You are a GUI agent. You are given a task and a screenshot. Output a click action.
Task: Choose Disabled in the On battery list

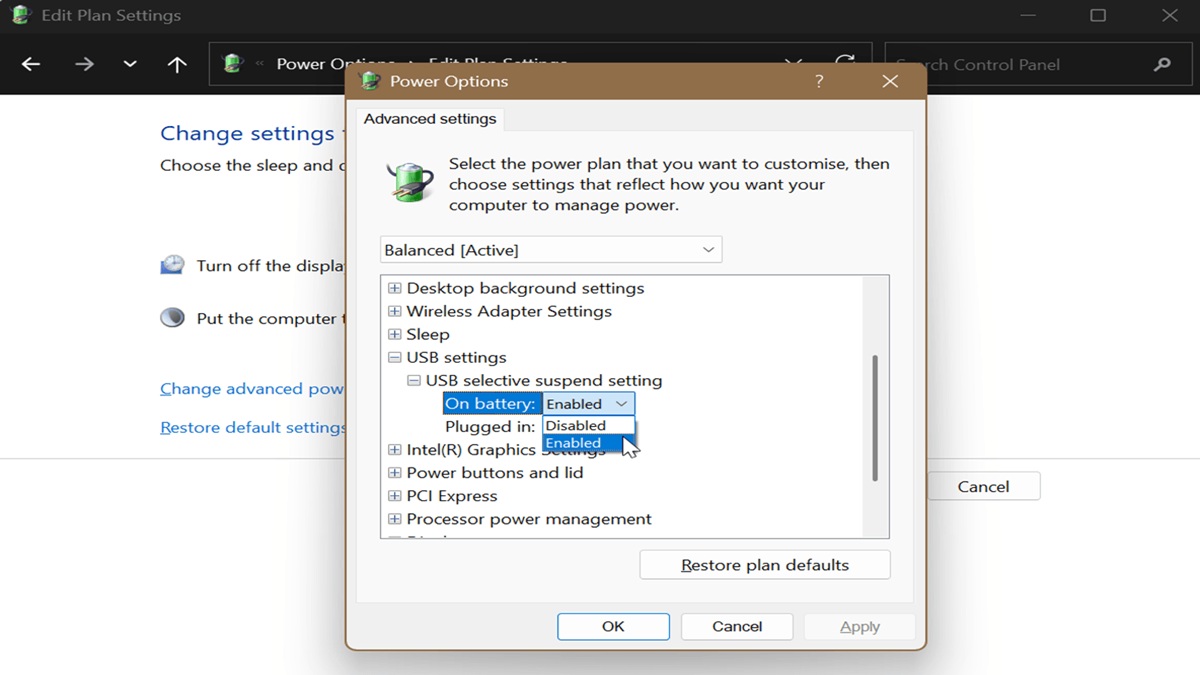coord(588,425)
